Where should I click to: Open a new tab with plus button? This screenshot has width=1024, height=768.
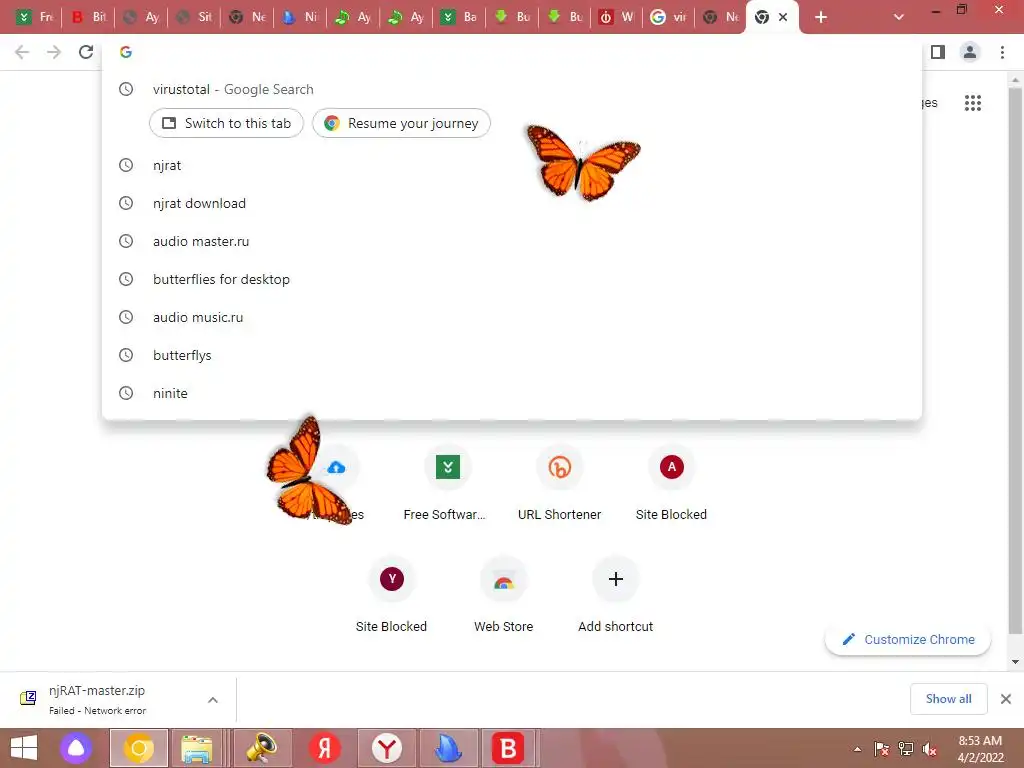coord(821,18)
